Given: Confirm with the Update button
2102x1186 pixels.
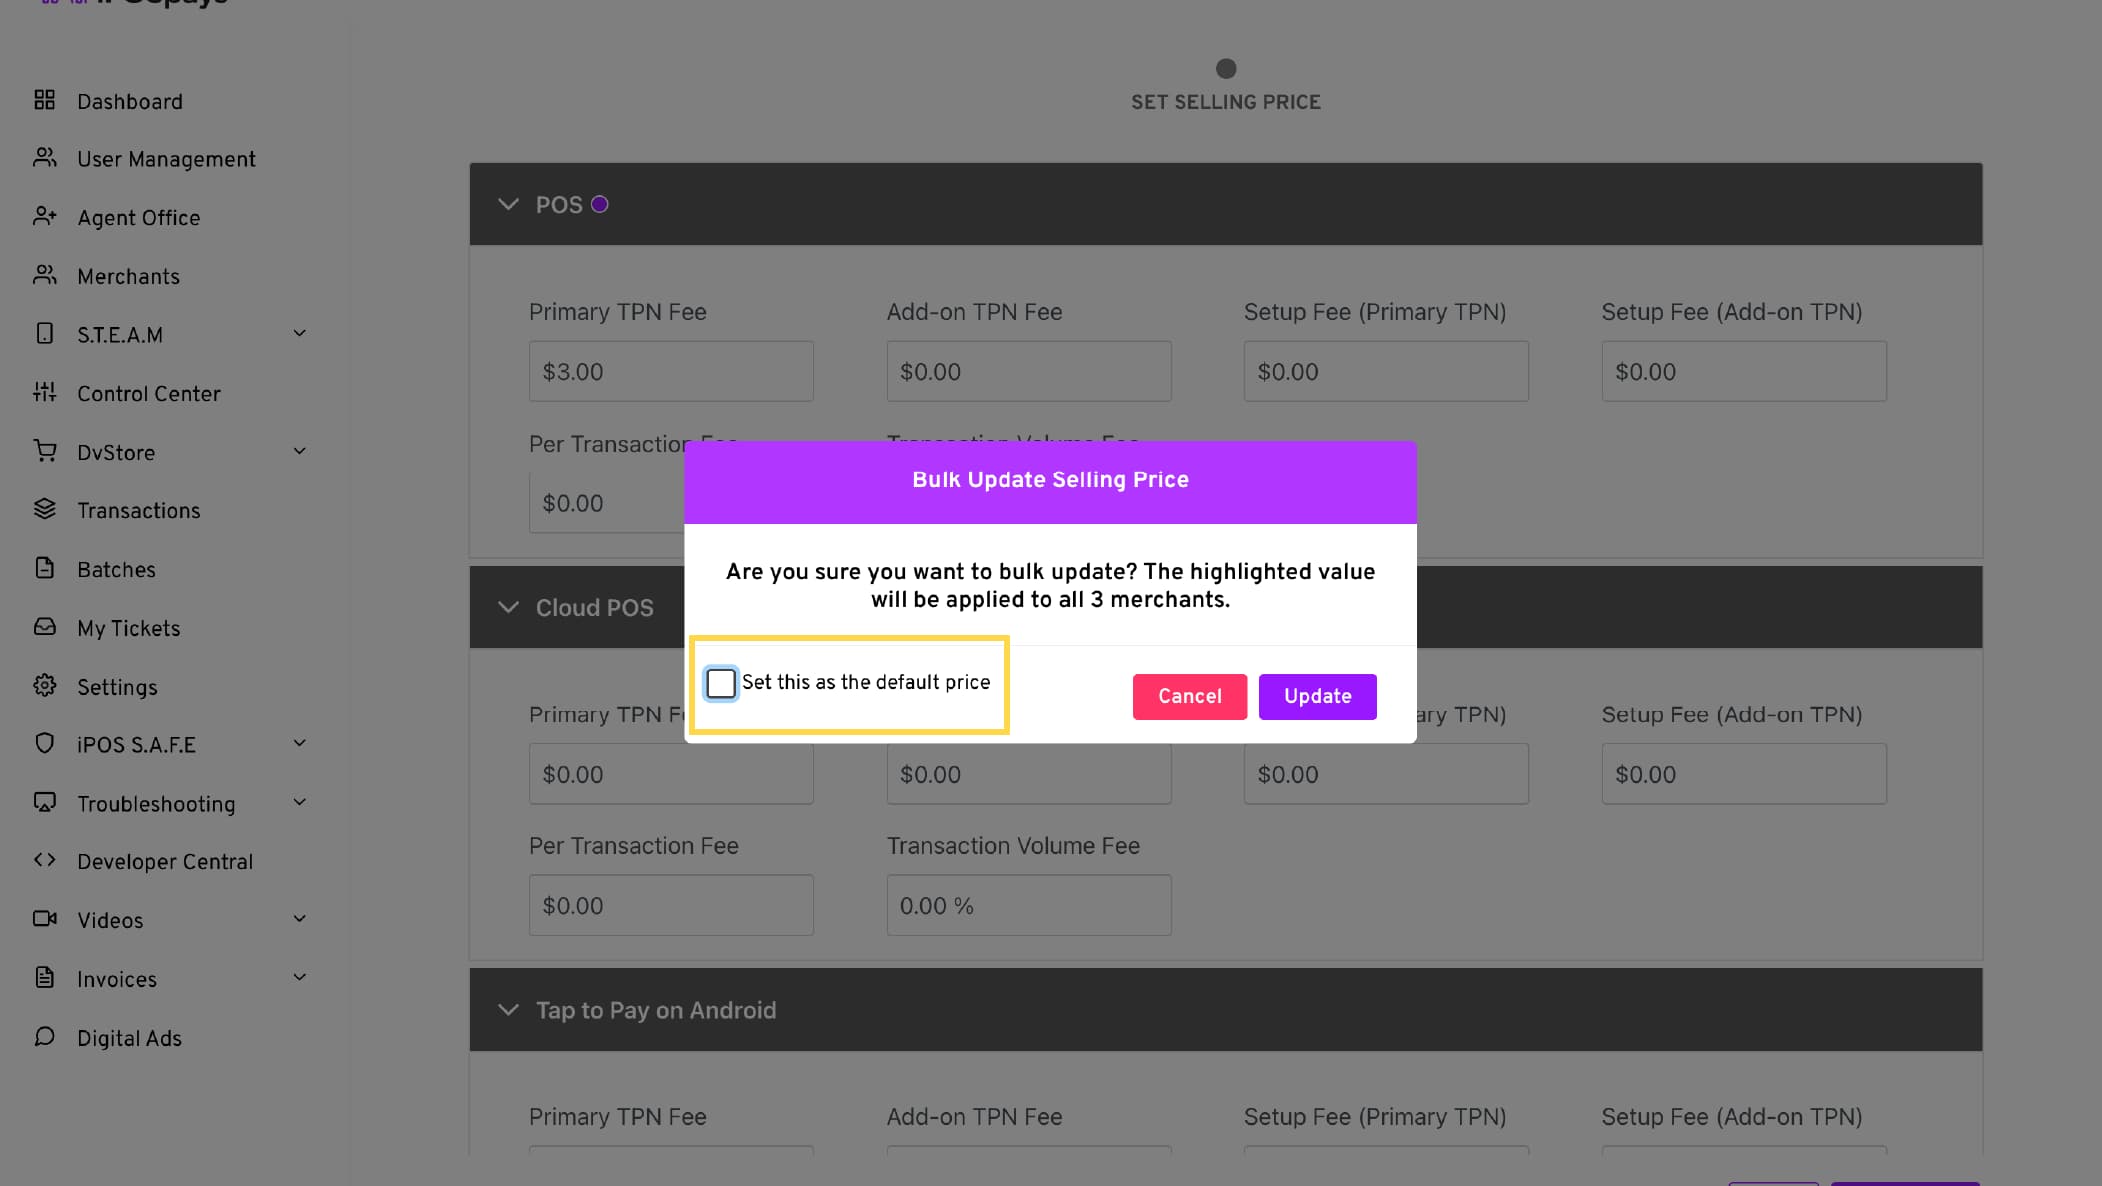Looking at the screenshot, I should [1317, 696].
